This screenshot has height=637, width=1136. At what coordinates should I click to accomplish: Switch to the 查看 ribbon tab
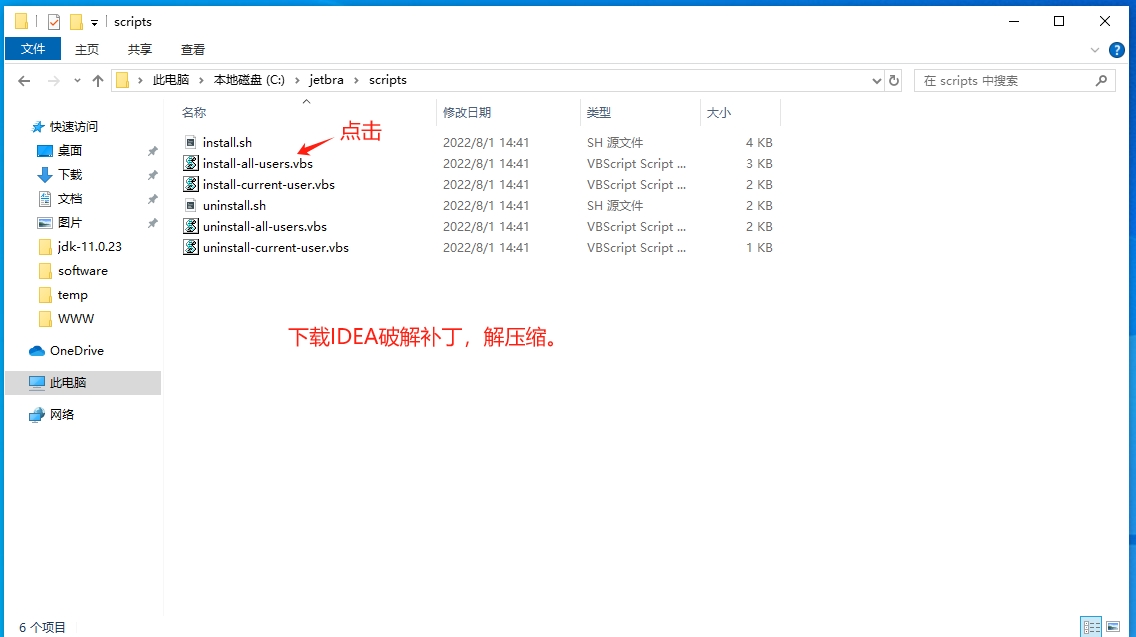click(193, 49)
